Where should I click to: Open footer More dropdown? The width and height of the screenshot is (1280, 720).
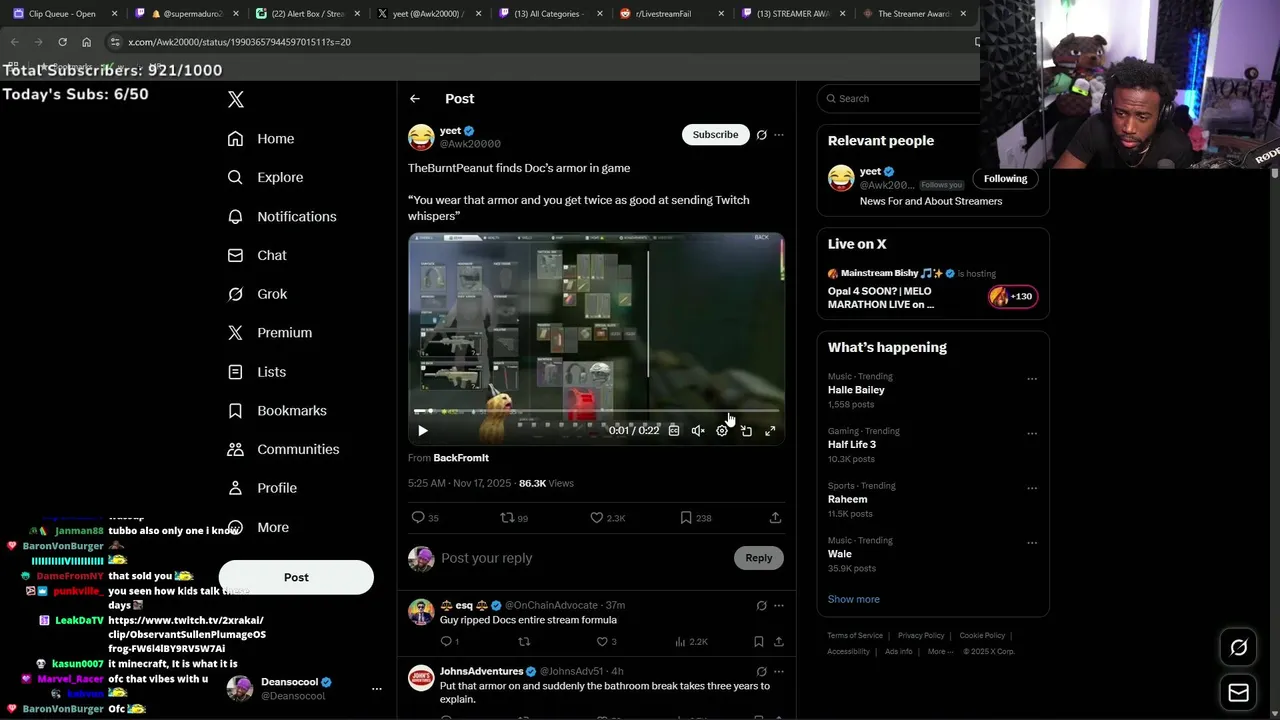point(938,652)
